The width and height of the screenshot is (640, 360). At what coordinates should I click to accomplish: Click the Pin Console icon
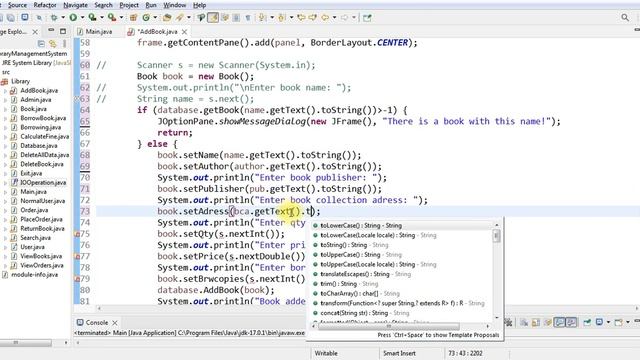[587, 322]
